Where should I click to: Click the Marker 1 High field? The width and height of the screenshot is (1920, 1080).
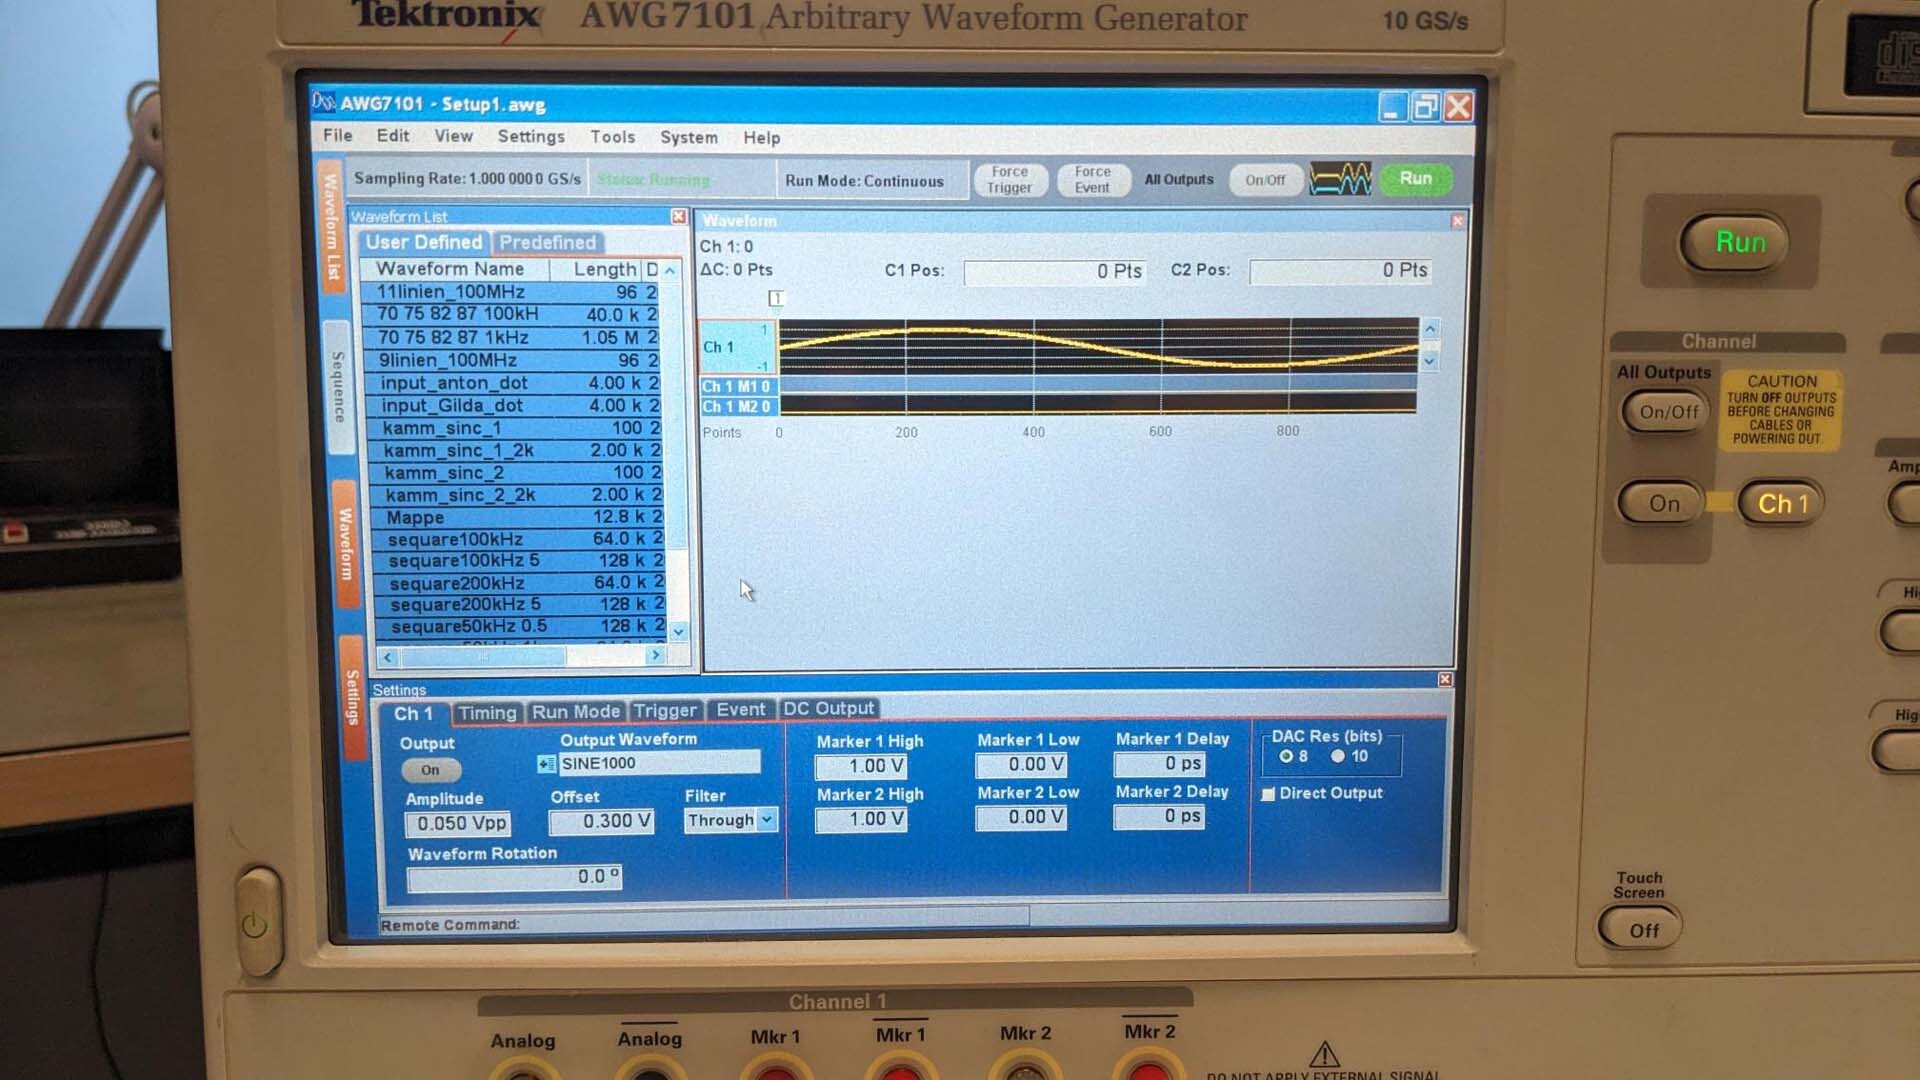point(862,767)
